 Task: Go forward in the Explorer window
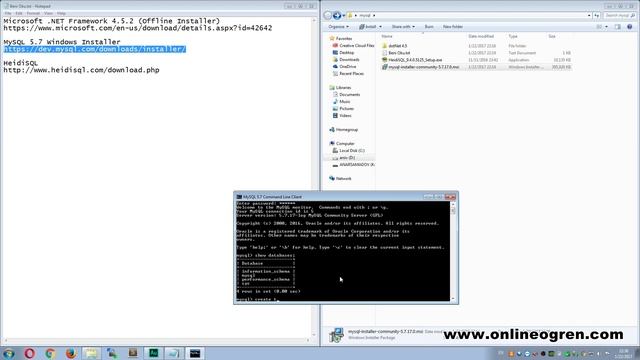coord(337,16)
